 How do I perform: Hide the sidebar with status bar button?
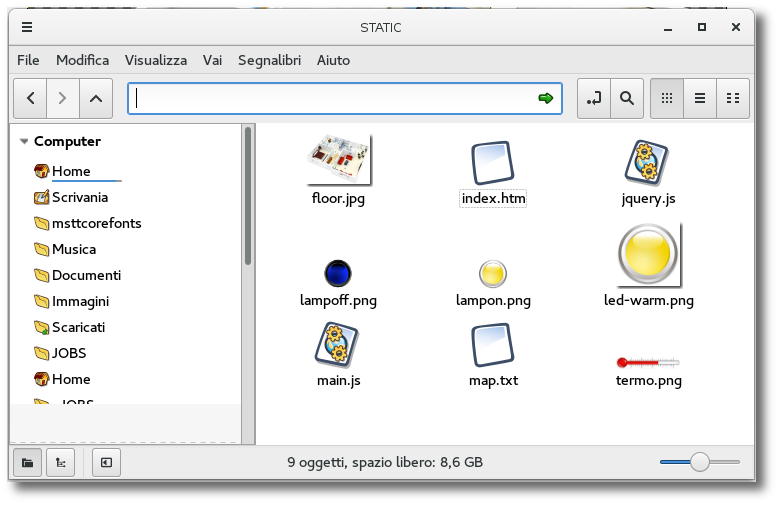coord(106,462)
